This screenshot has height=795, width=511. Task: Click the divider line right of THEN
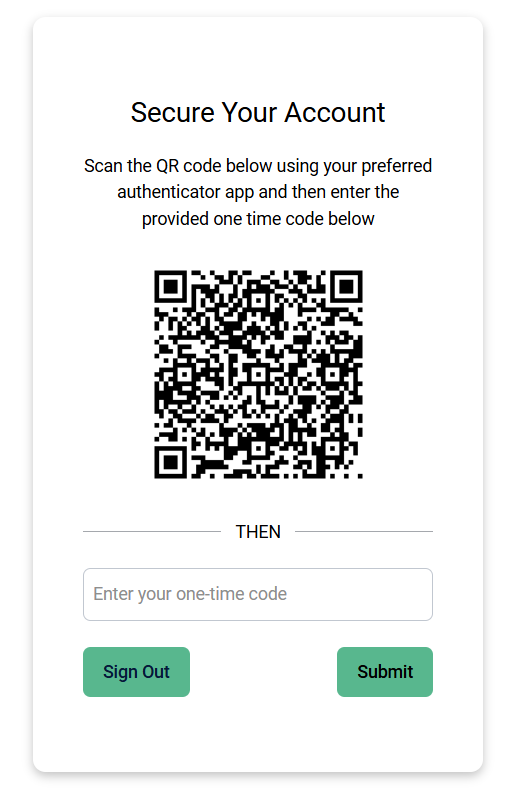(x=364, y=531)
